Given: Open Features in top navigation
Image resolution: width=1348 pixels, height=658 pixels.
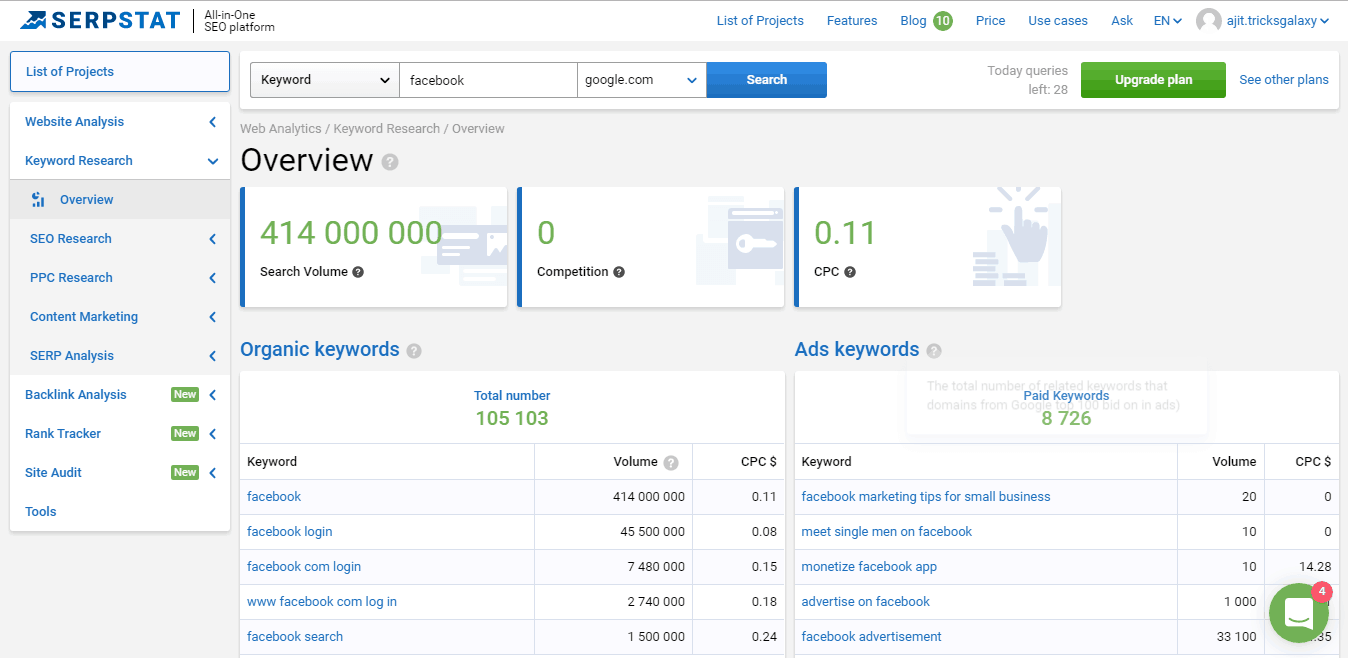Looking at the screenshot, I should pyautogui.click(x=852, y=21).
